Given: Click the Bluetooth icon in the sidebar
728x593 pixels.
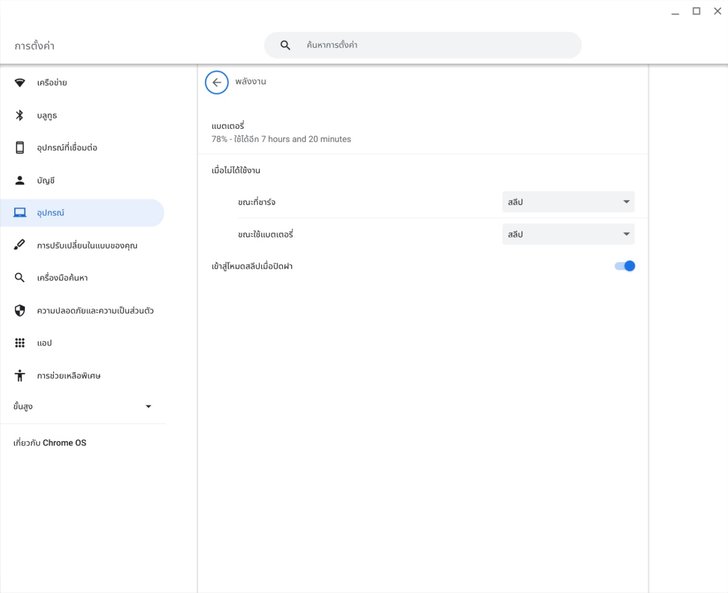Looking at the screenshot, I should [x=20, y=115].
